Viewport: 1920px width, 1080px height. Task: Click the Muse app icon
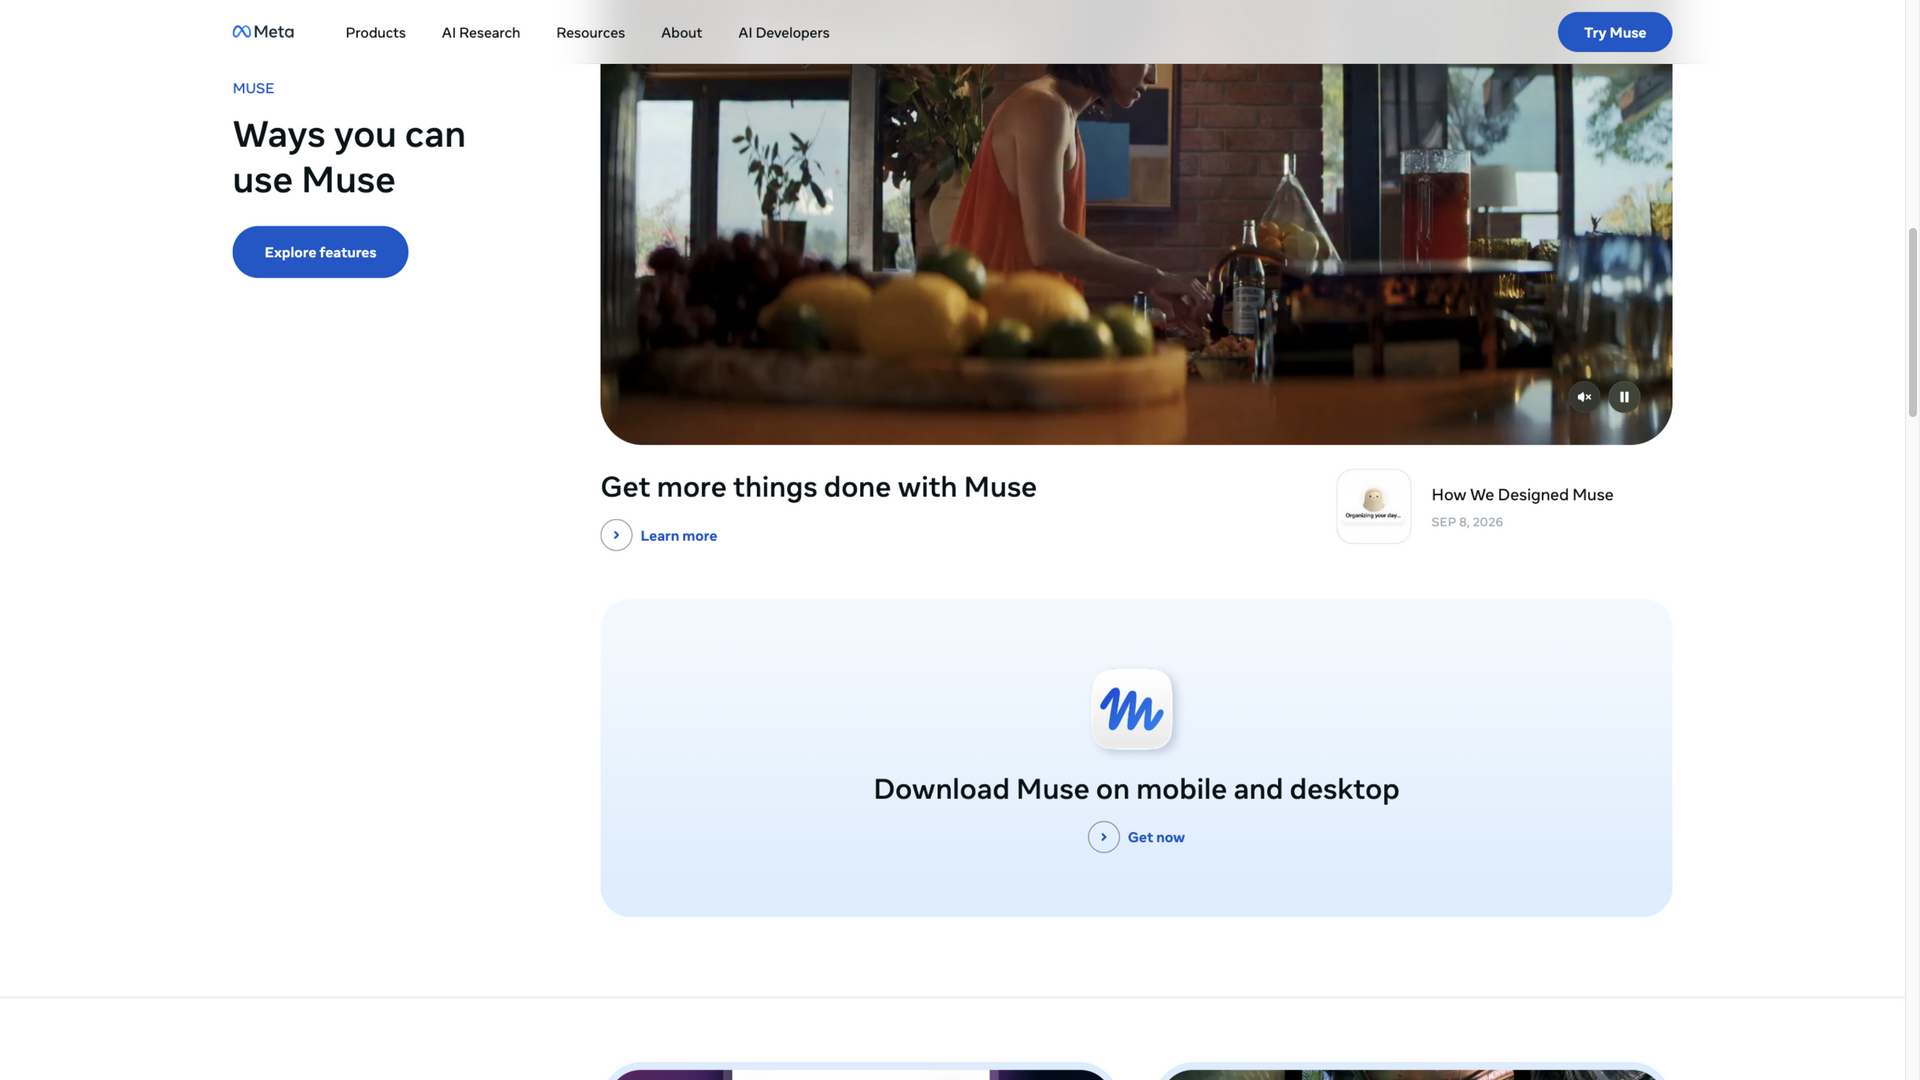click(1131, 709)
